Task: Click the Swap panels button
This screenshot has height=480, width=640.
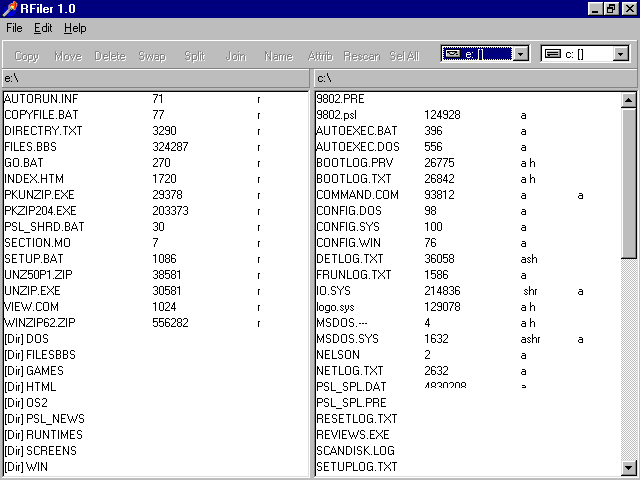Action: pos(152,56)
